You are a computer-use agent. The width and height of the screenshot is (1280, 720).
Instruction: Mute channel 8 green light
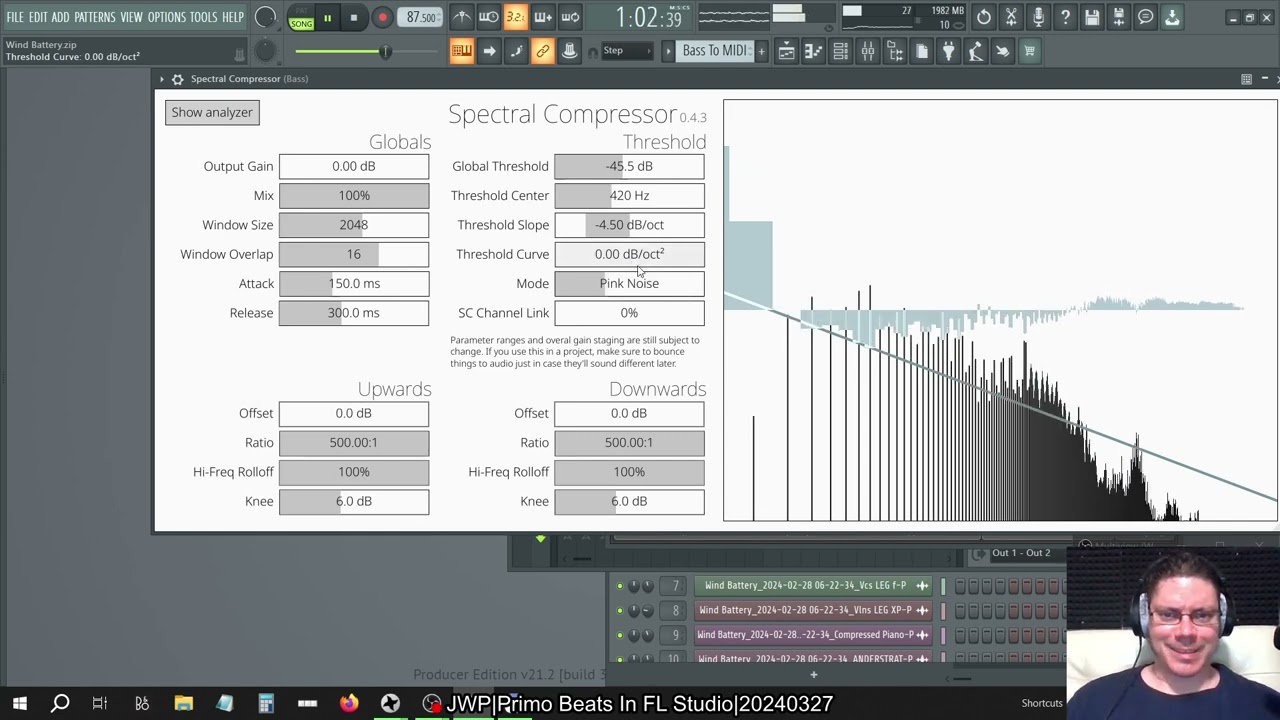click(620, 610)
